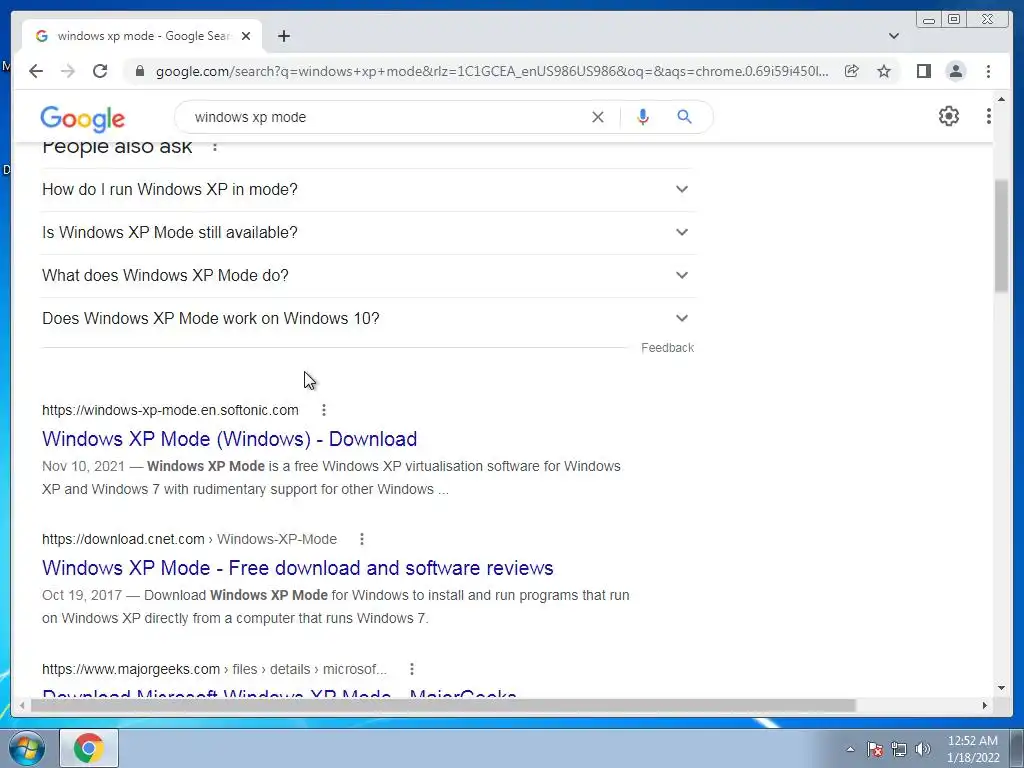Open the taskbar clock showing 12:52 AM
The image size is (1024, 768).
click(973, 749)
